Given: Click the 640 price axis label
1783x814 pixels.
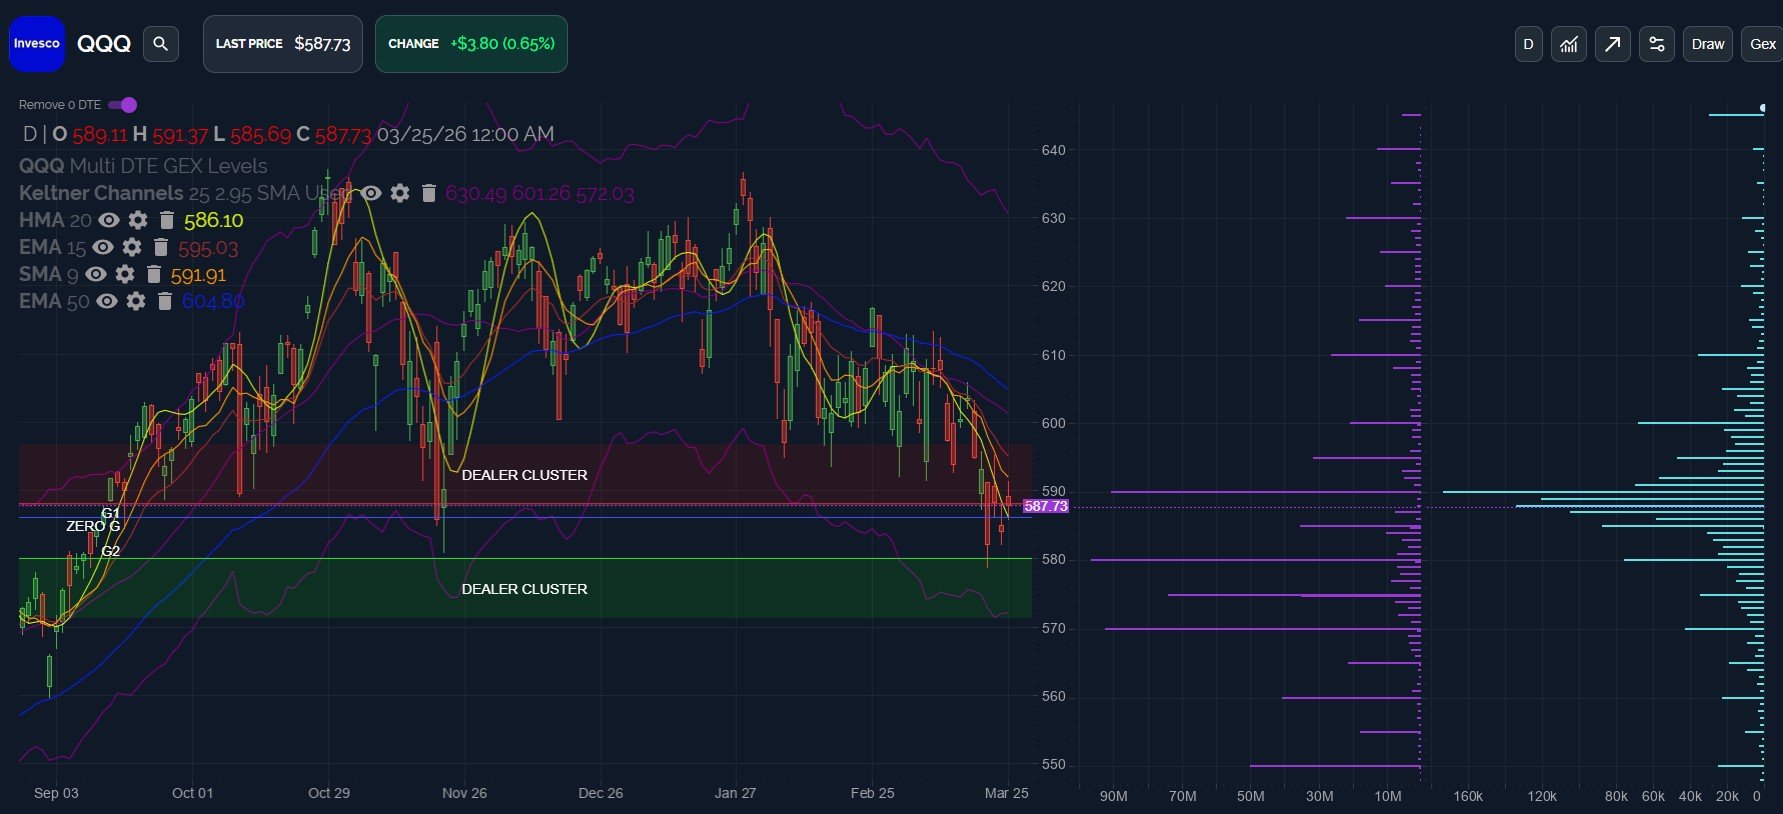Looking at the screenshot, I should (1053, 150).
